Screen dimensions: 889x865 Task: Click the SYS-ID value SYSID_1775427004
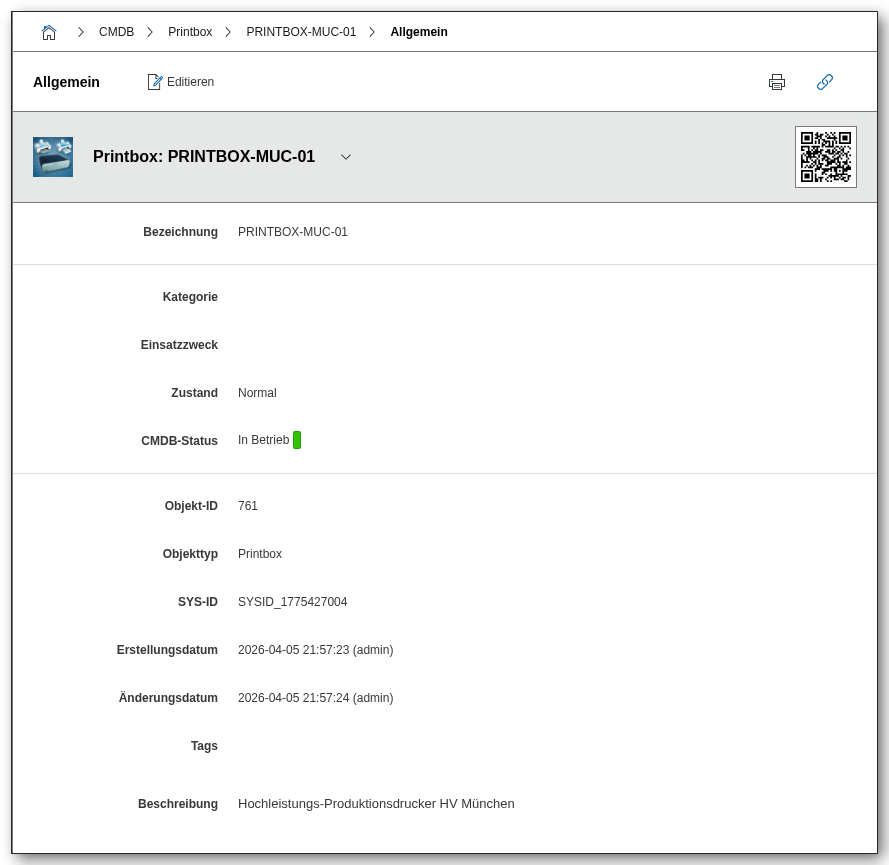pyautogui.click(x=292, y=602)
